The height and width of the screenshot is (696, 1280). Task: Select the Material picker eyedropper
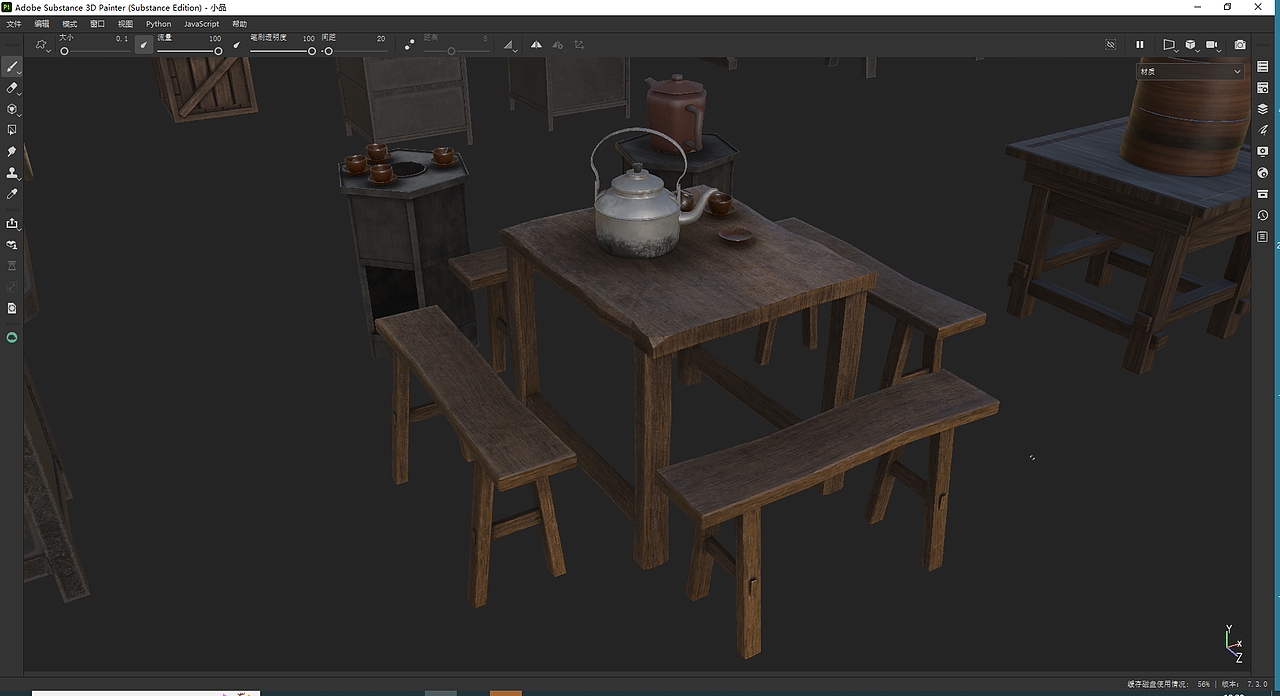tap(12, 193)
